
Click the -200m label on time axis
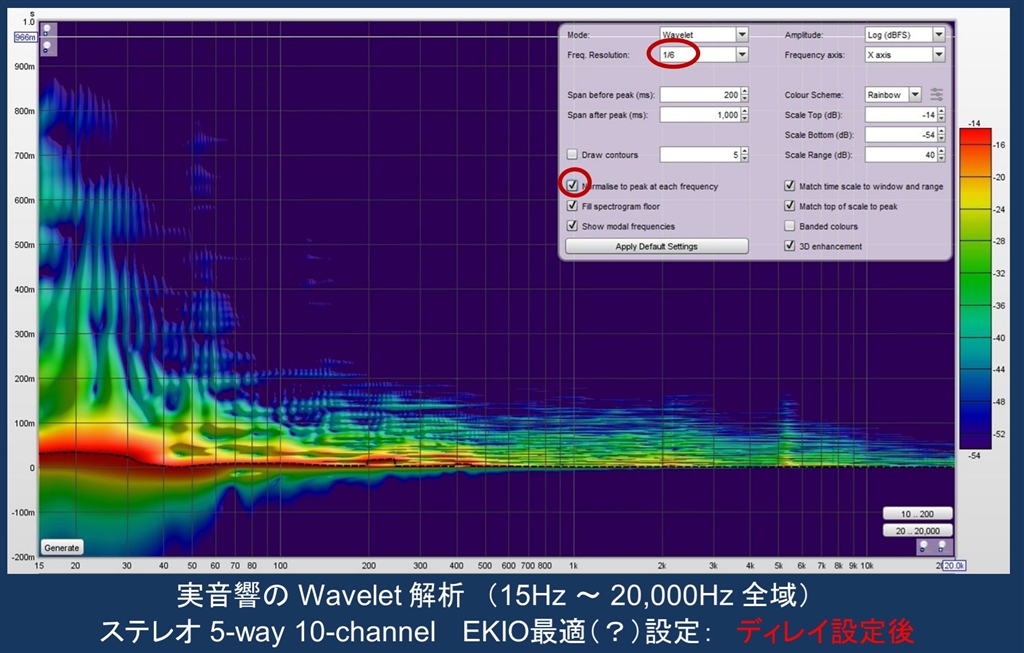[x=23, y=557]
